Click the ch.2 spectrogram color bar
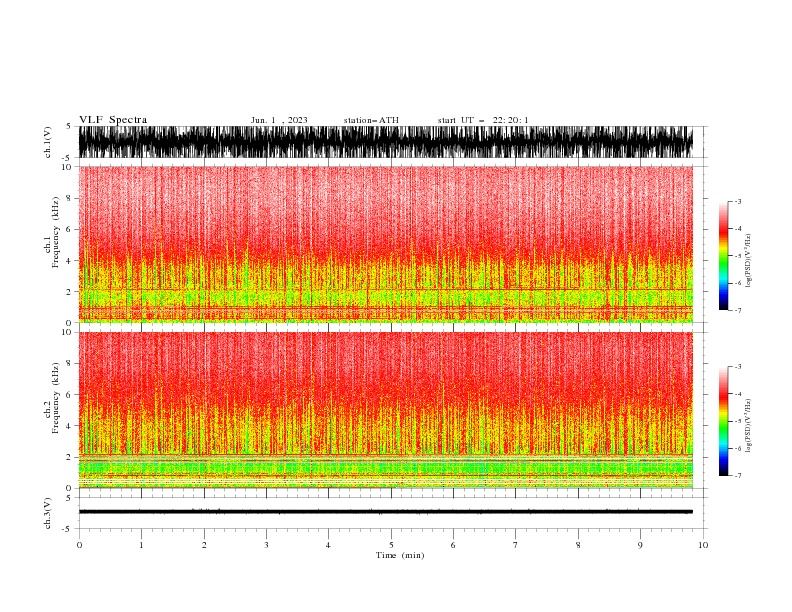 click(x=723, y=421)
